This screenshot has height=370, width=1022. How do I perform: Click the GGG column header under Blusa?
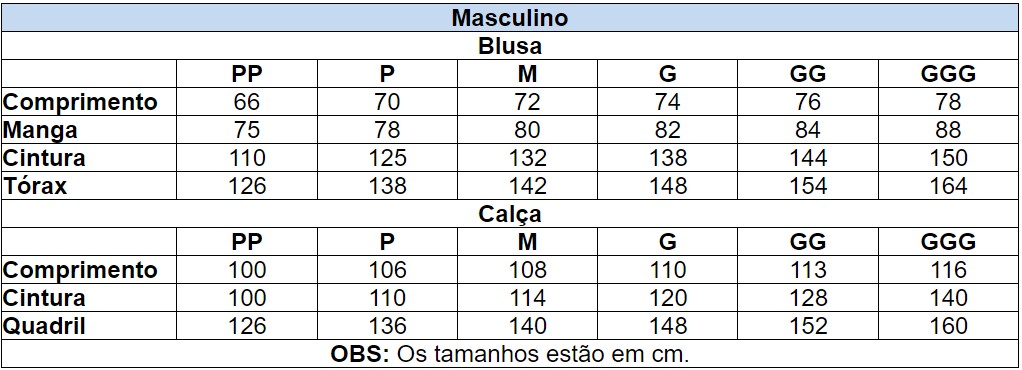948,74
